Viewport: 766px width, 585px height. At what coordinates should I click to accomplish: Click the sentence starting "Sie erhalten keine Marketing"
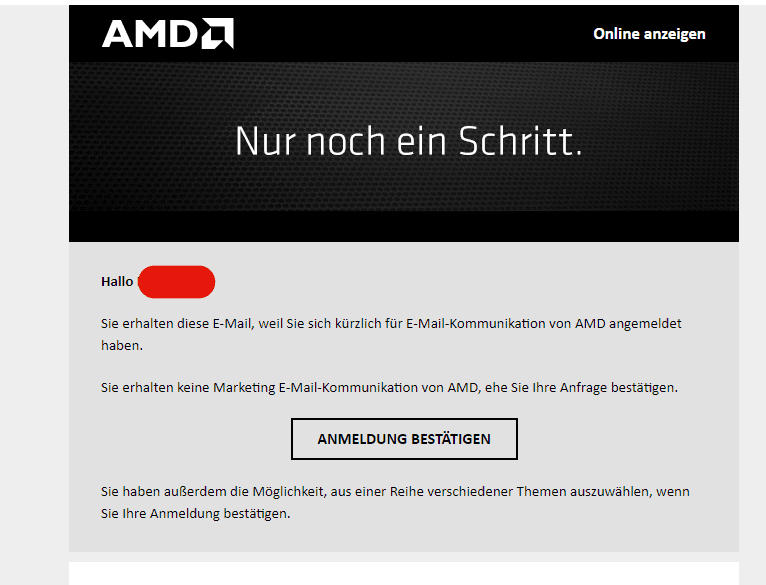pyautogui.click(x=389, y=388)
